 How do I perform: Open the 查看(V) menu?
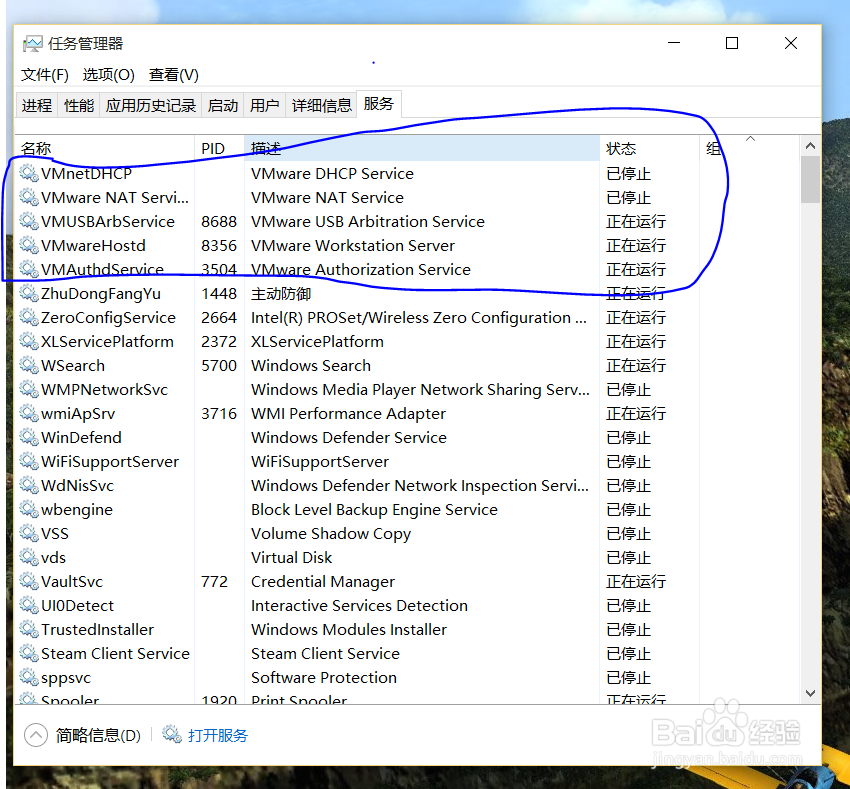click(174, 75)
